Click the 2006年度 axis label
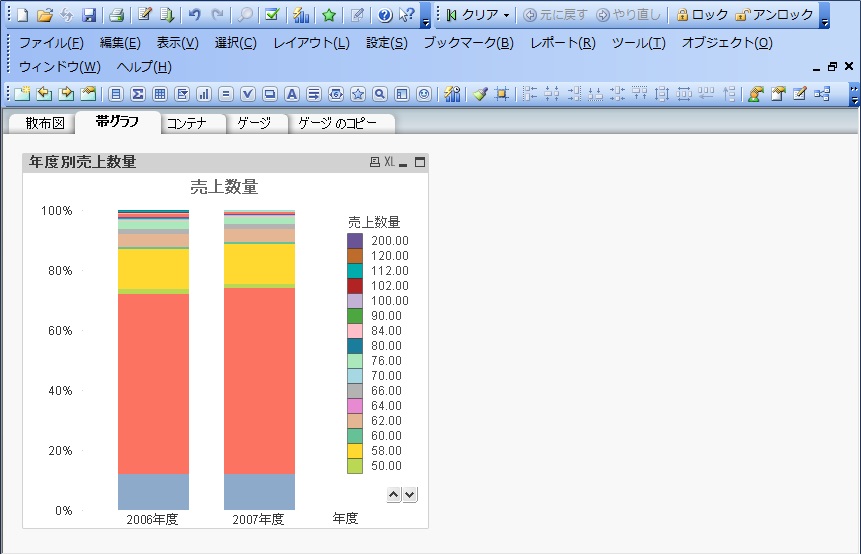Screen dimensions: 861x554 pos(153,519)
